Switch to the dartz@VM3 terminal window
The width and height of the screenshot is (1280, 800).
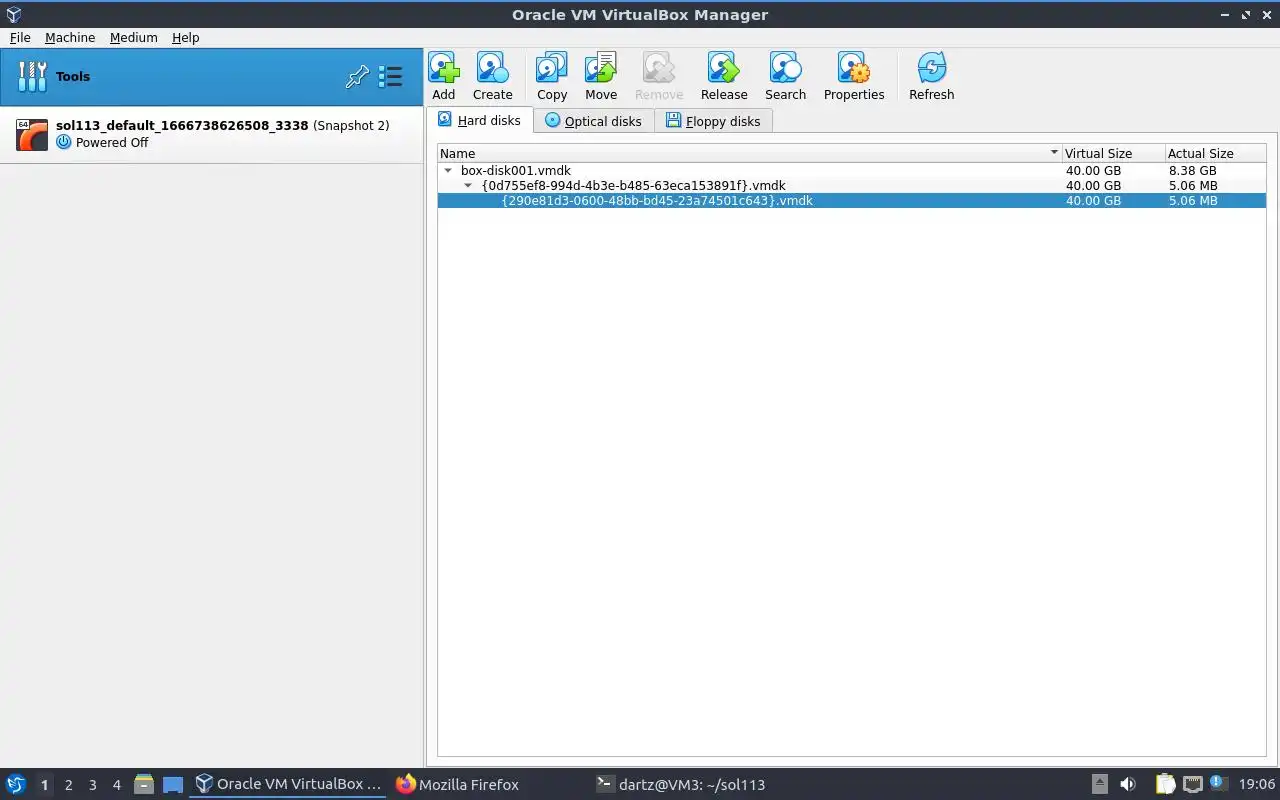680,784
